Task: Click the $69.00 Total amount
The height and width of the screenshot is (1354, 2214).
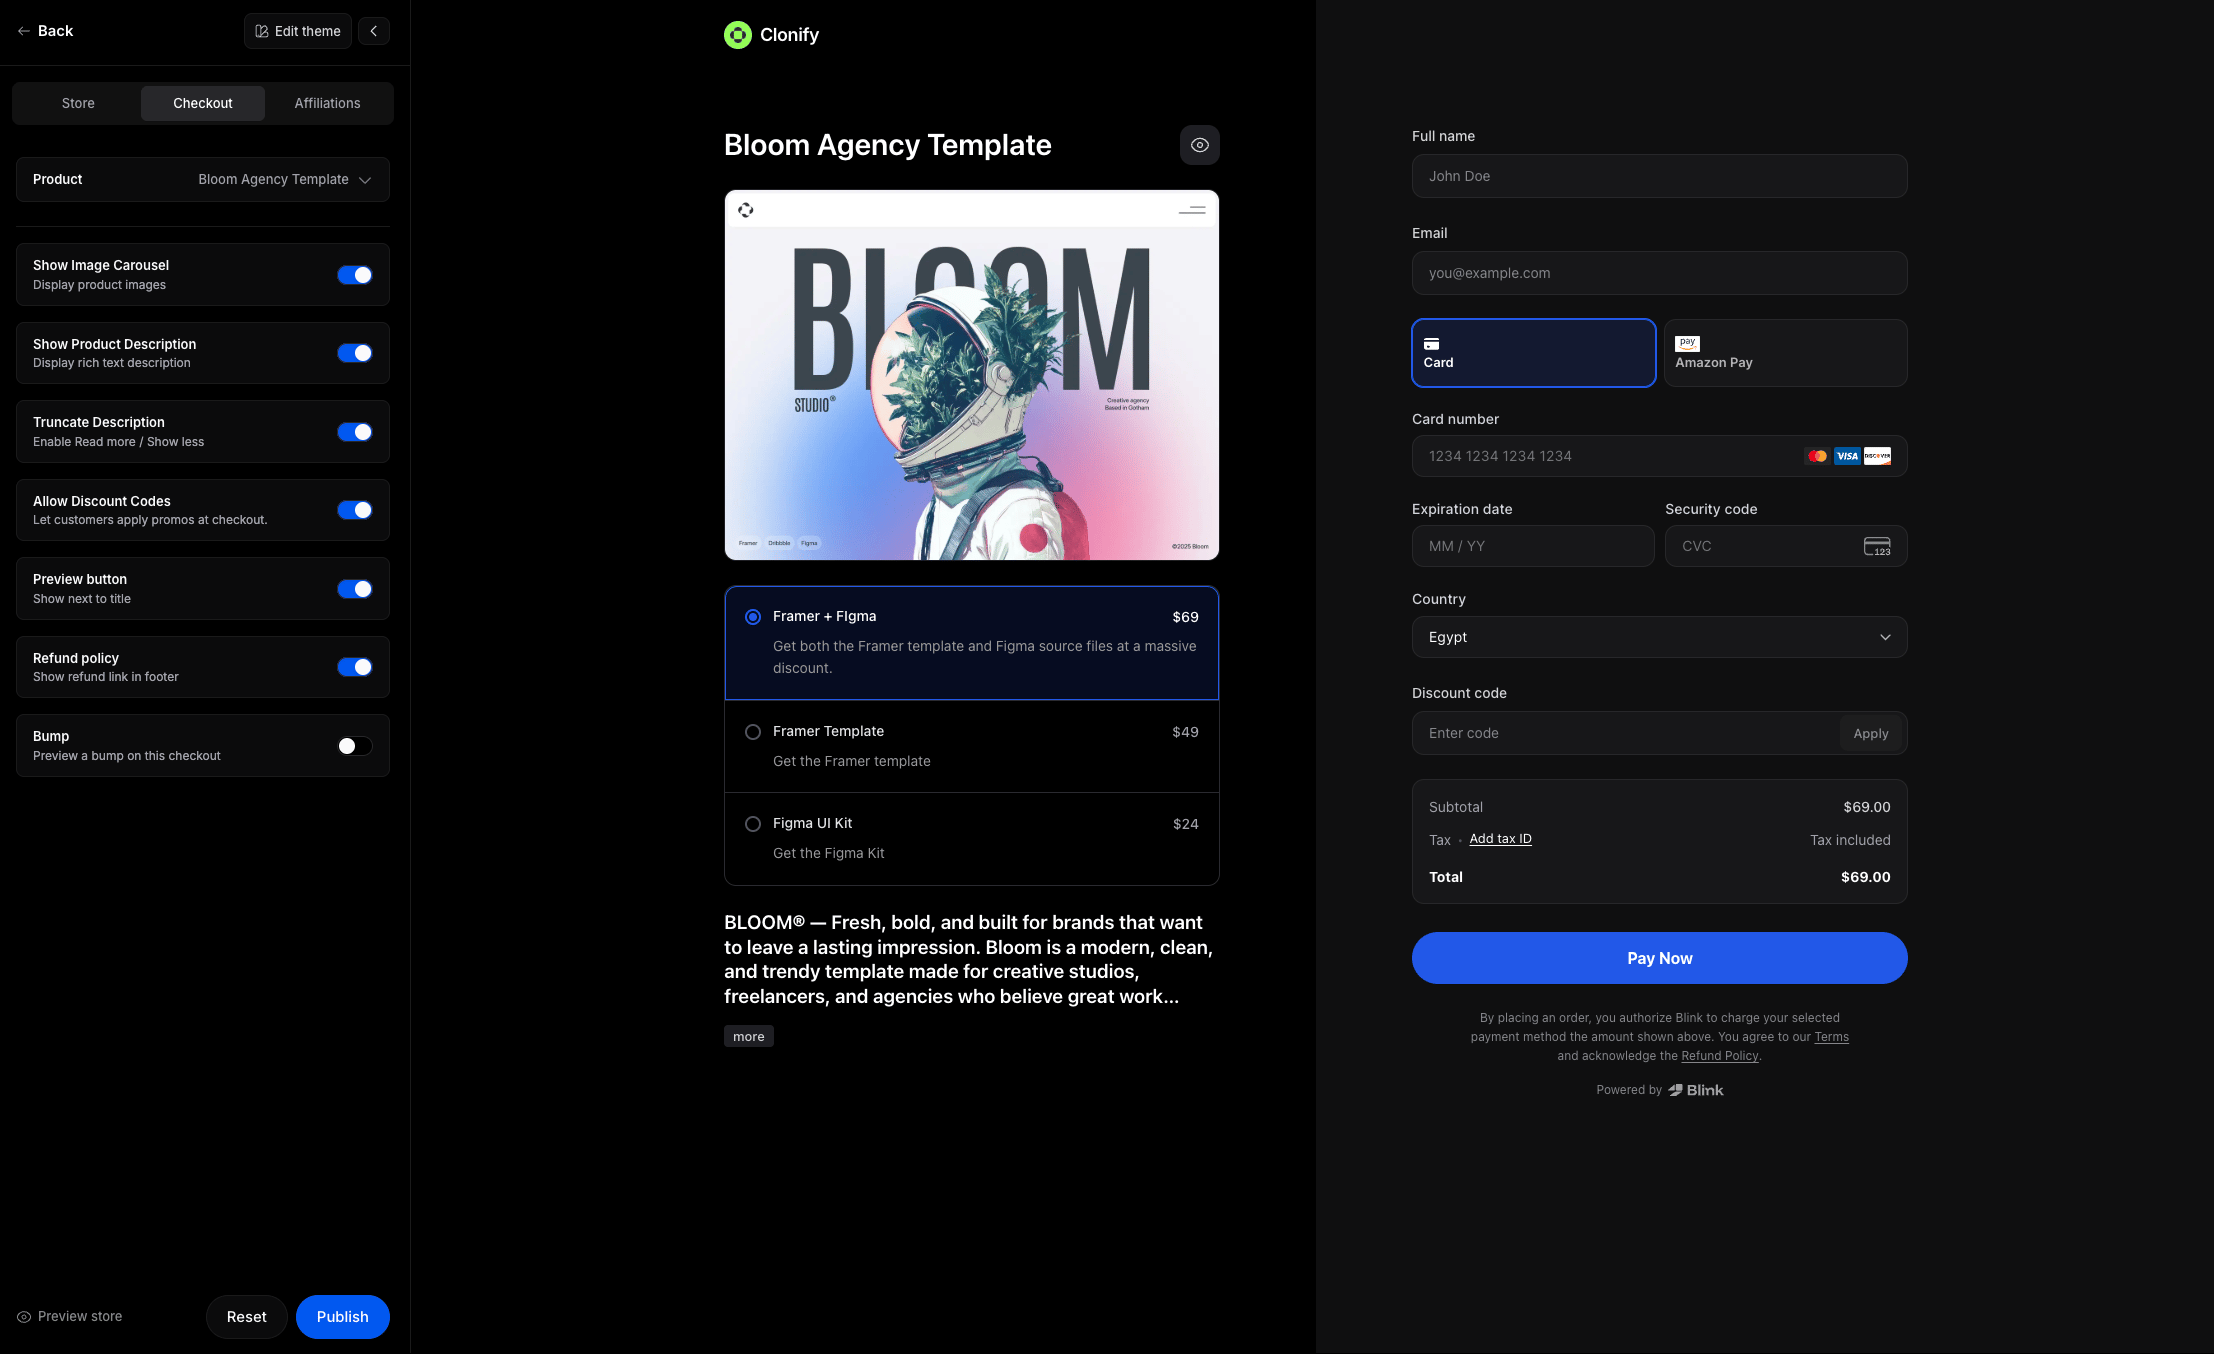Action: pyautogui.click(x=1866, y=877)
